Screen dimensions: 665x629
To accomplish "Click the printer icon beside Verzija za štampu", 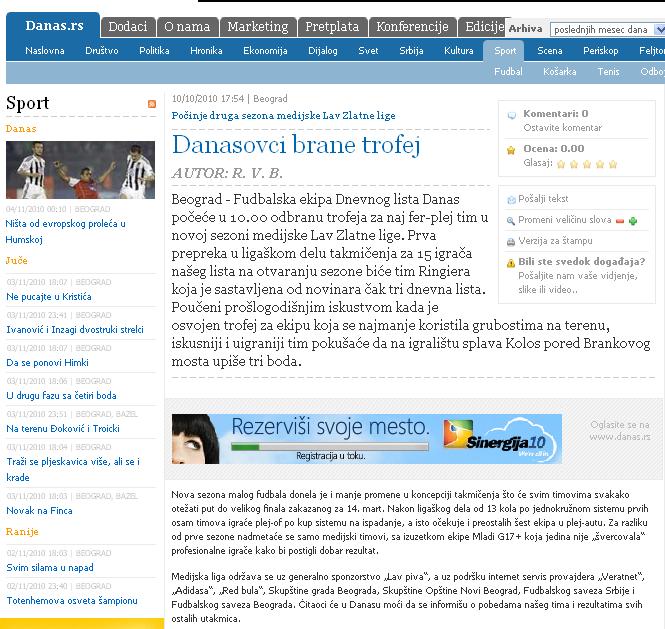I will point(511,242).
